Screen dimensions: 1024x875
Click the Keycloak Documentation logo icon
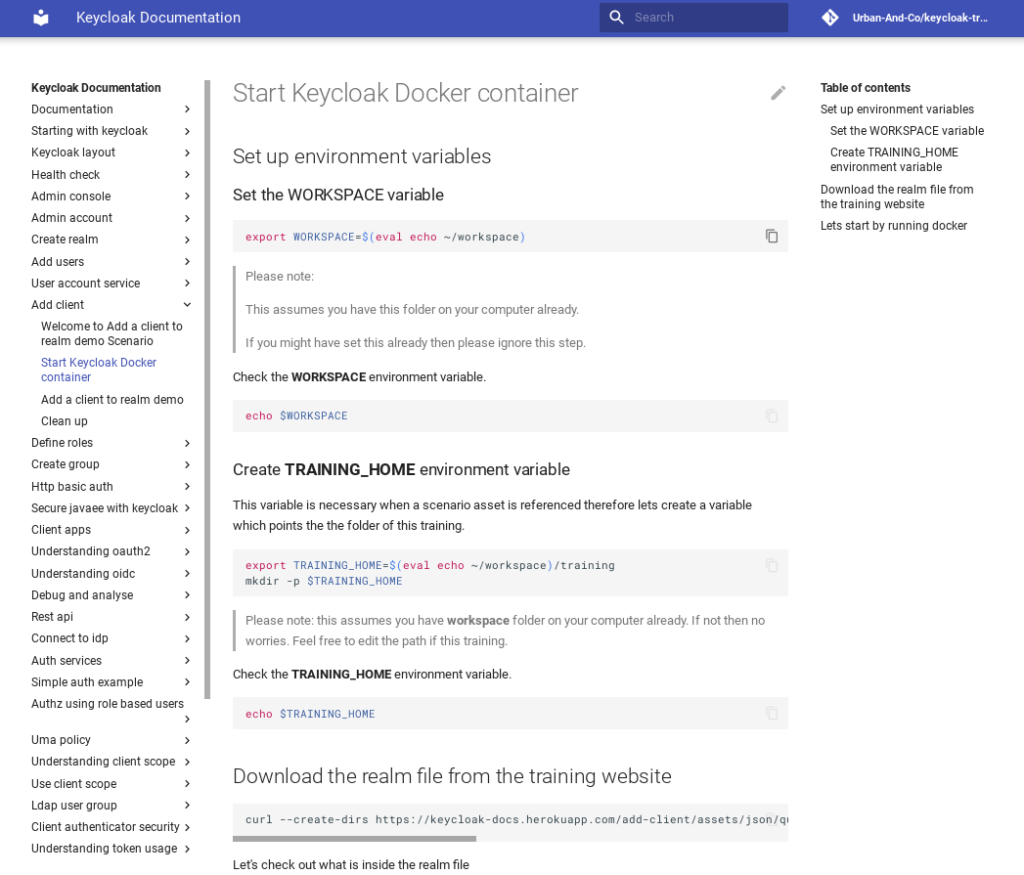coord(41,18)
